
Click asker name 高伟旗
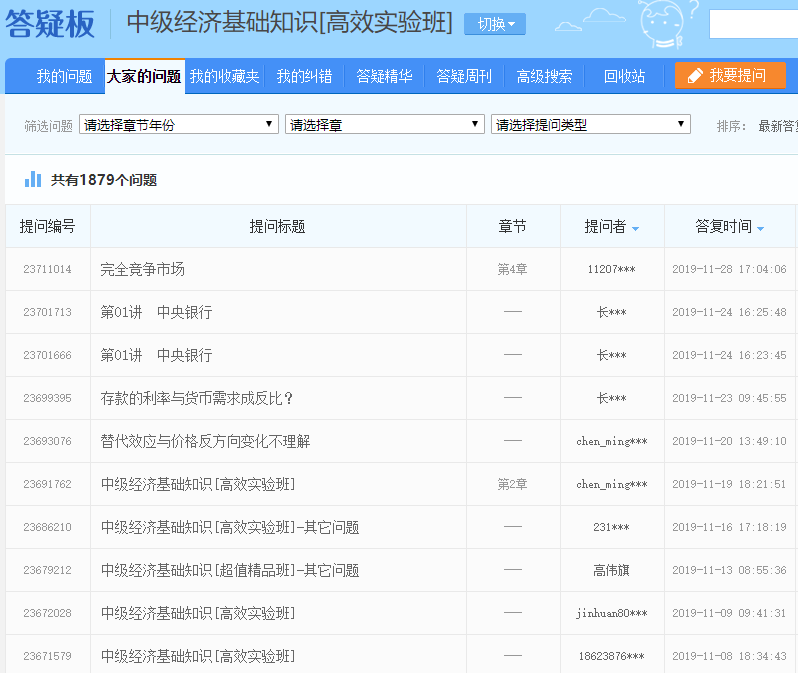[x=611, y=570]
